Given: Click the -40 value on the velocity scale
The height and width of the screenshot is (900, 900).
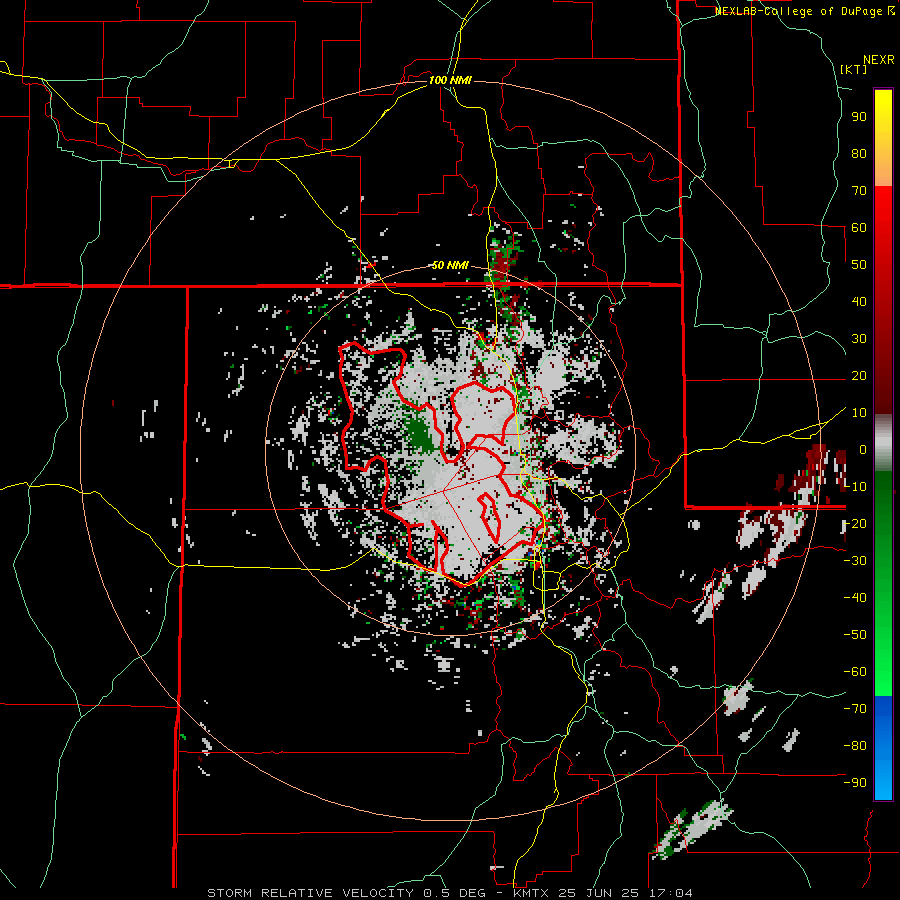Looking at the screenshot, I should click(x=855, y=598).
